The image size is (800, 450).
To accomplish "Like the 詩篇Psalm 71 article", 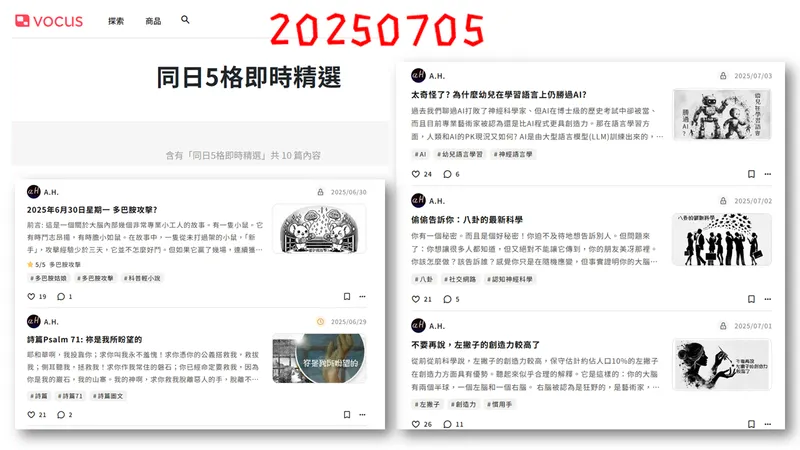I will point(31,415).
